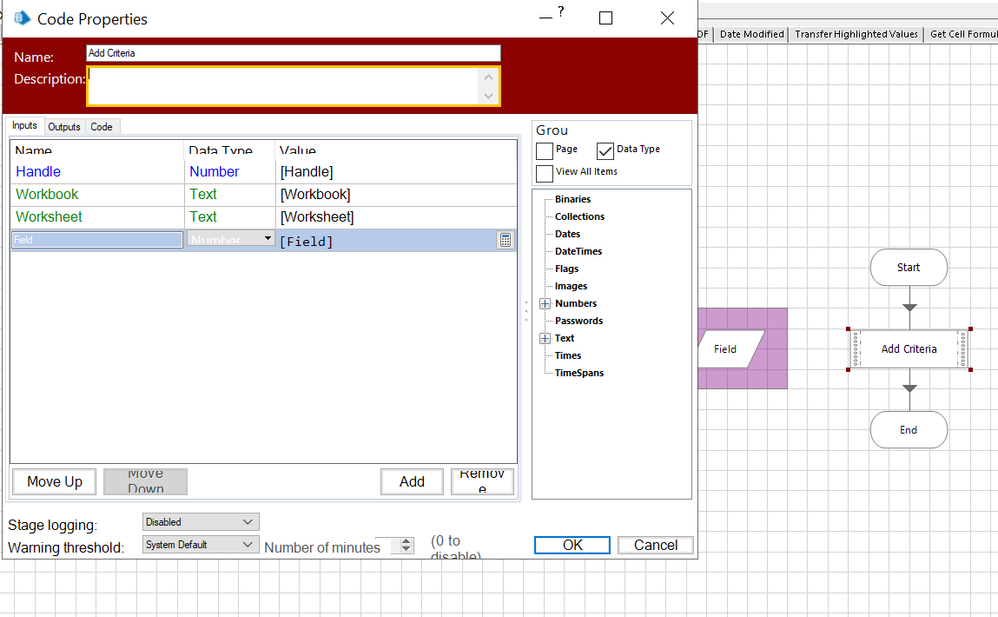998x617 pixels.
Task: Open the Warning threshold dropdown
Action: (200, 545)
